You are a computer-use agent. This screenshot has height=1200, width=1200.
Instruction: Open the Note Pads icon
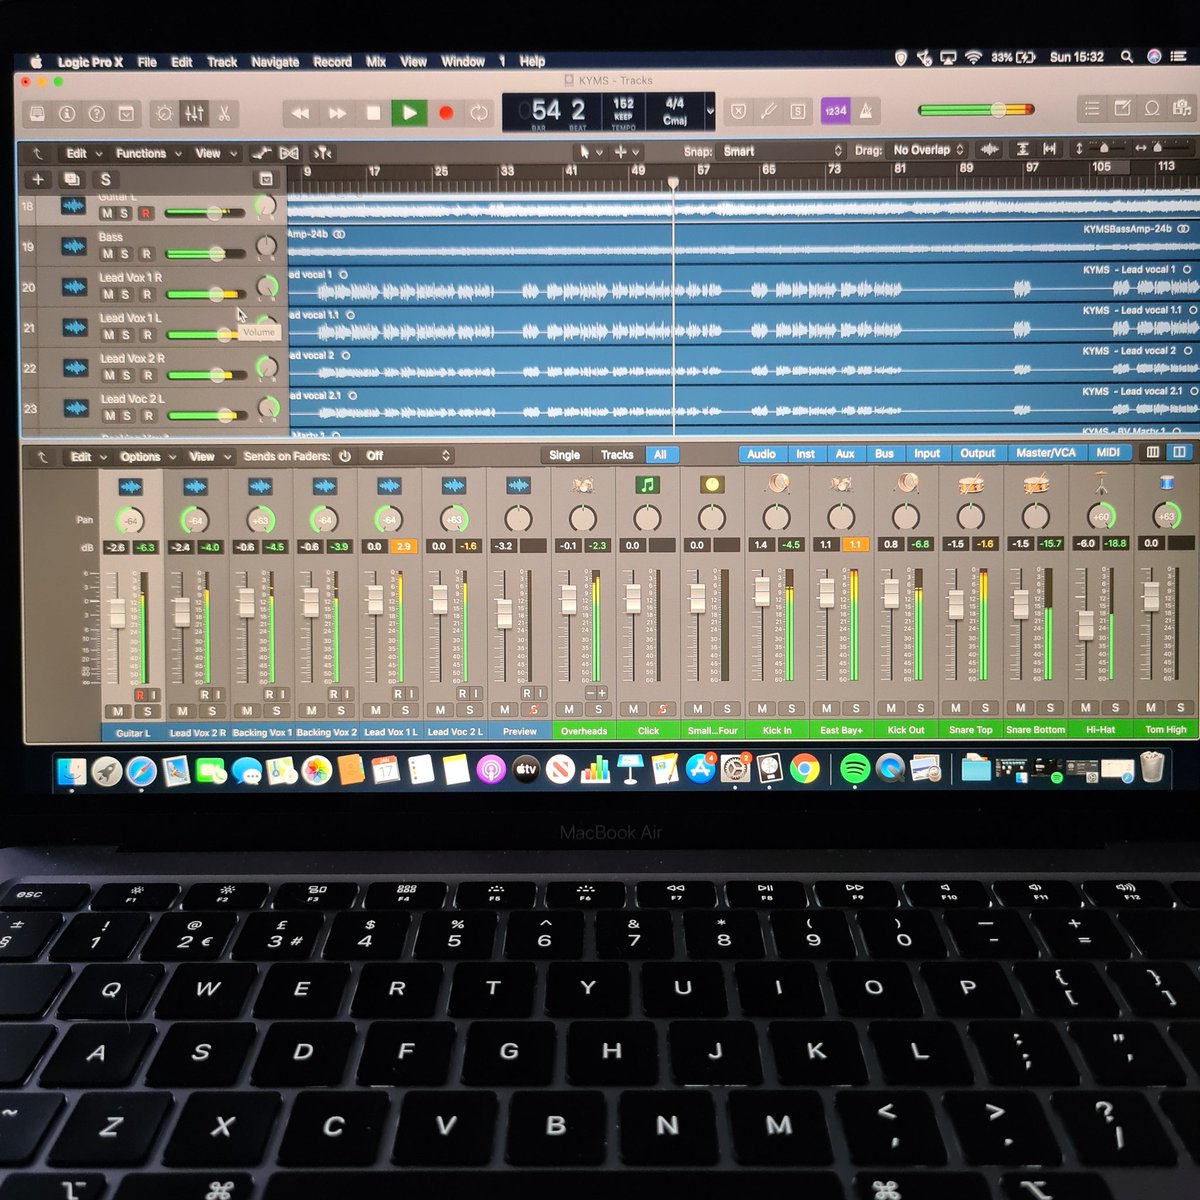click(x=1123, y=109)
